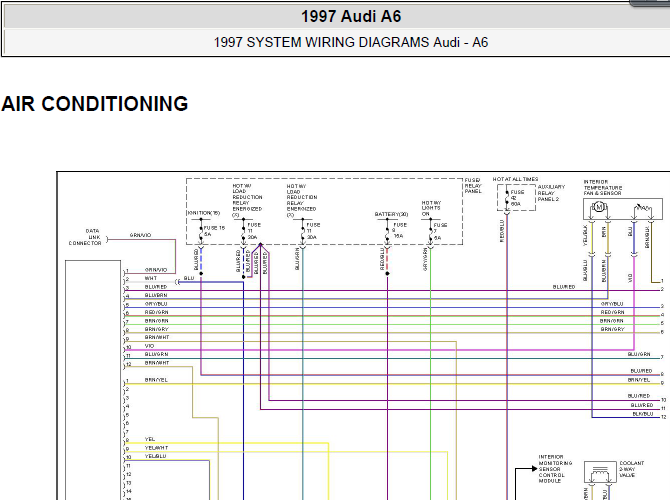
Task: Select the right-side "BLU/GRN" label at pin 7
Action: pyautogui.click(x=639, y=354)
